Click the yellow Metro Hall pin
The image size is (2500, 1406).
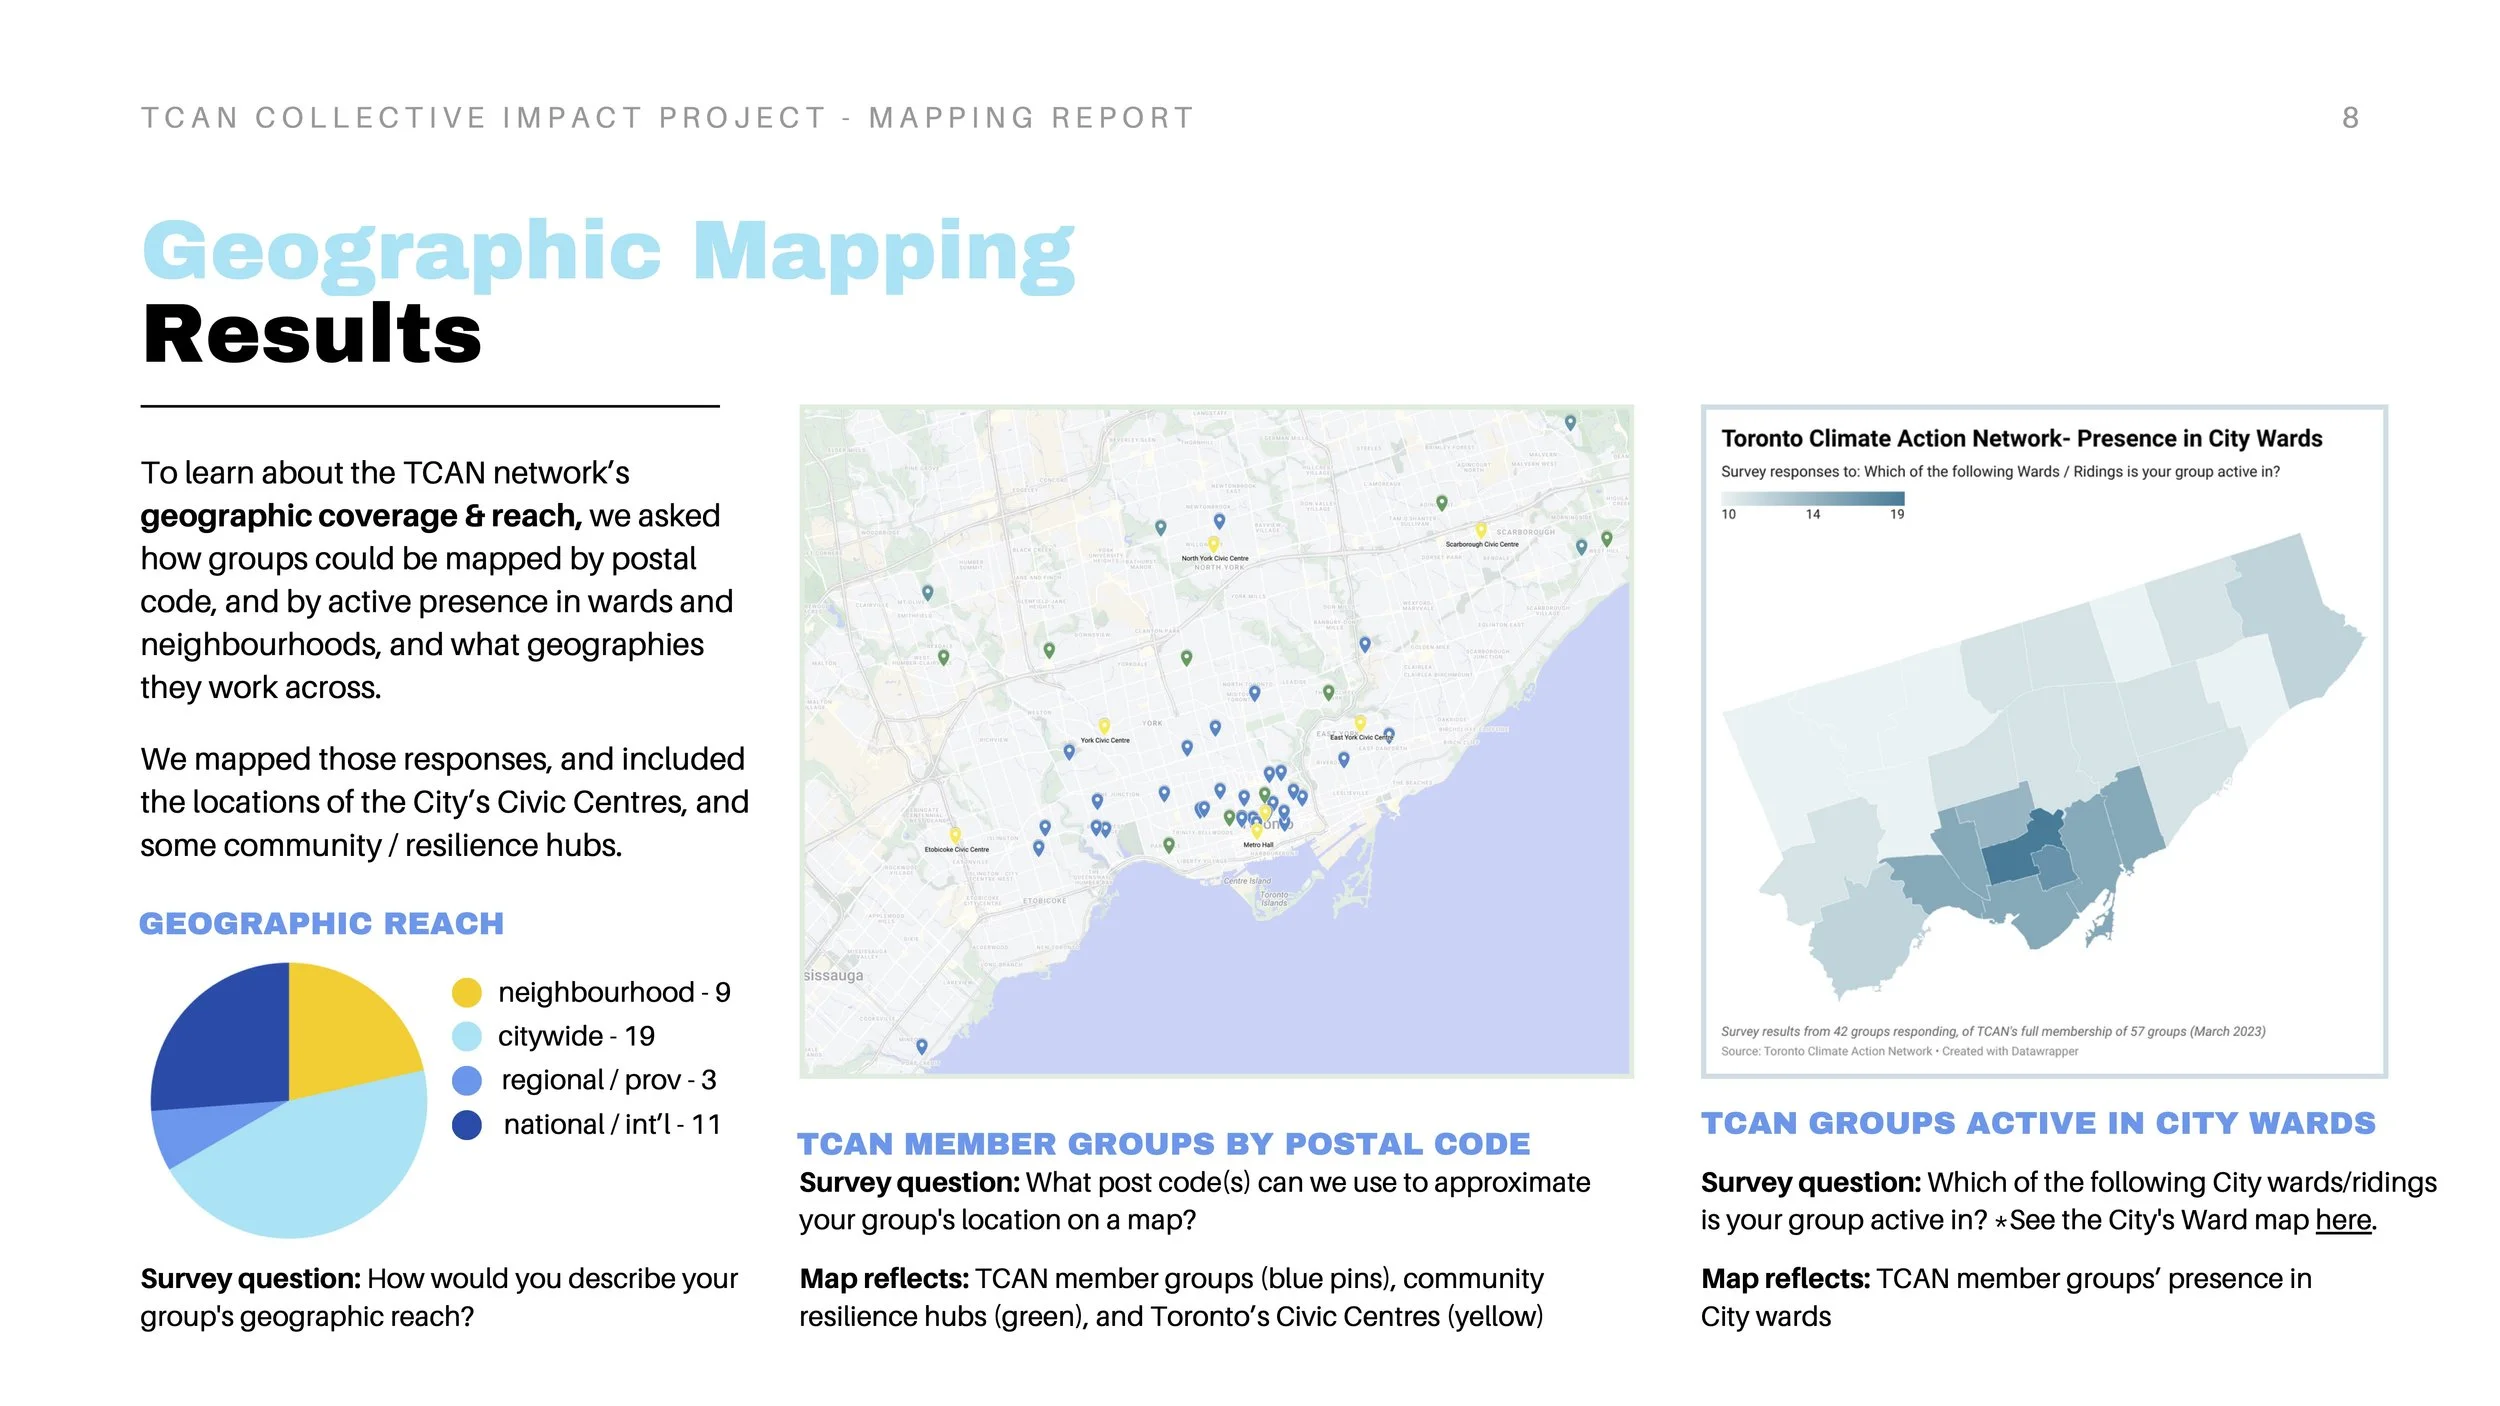coord(1257,830)
